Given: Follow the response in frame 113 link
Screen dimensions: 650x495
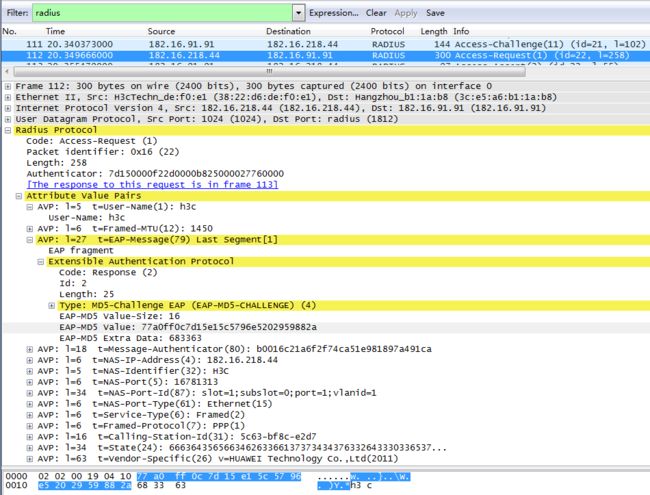Looking at the screenshot, I should pyautogui.click(x=152, y=184).
